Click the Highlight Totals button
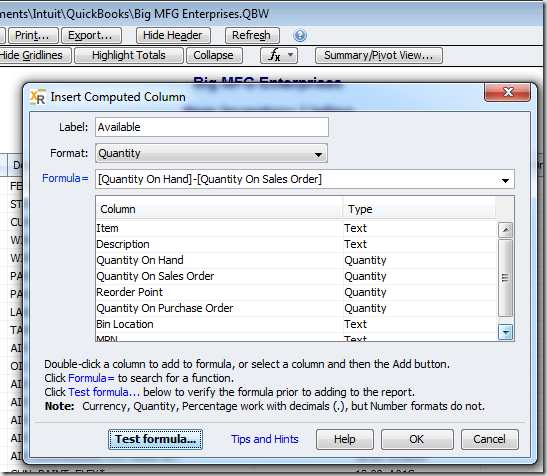This screenshot has width=547, height=476. click(129, 55)
